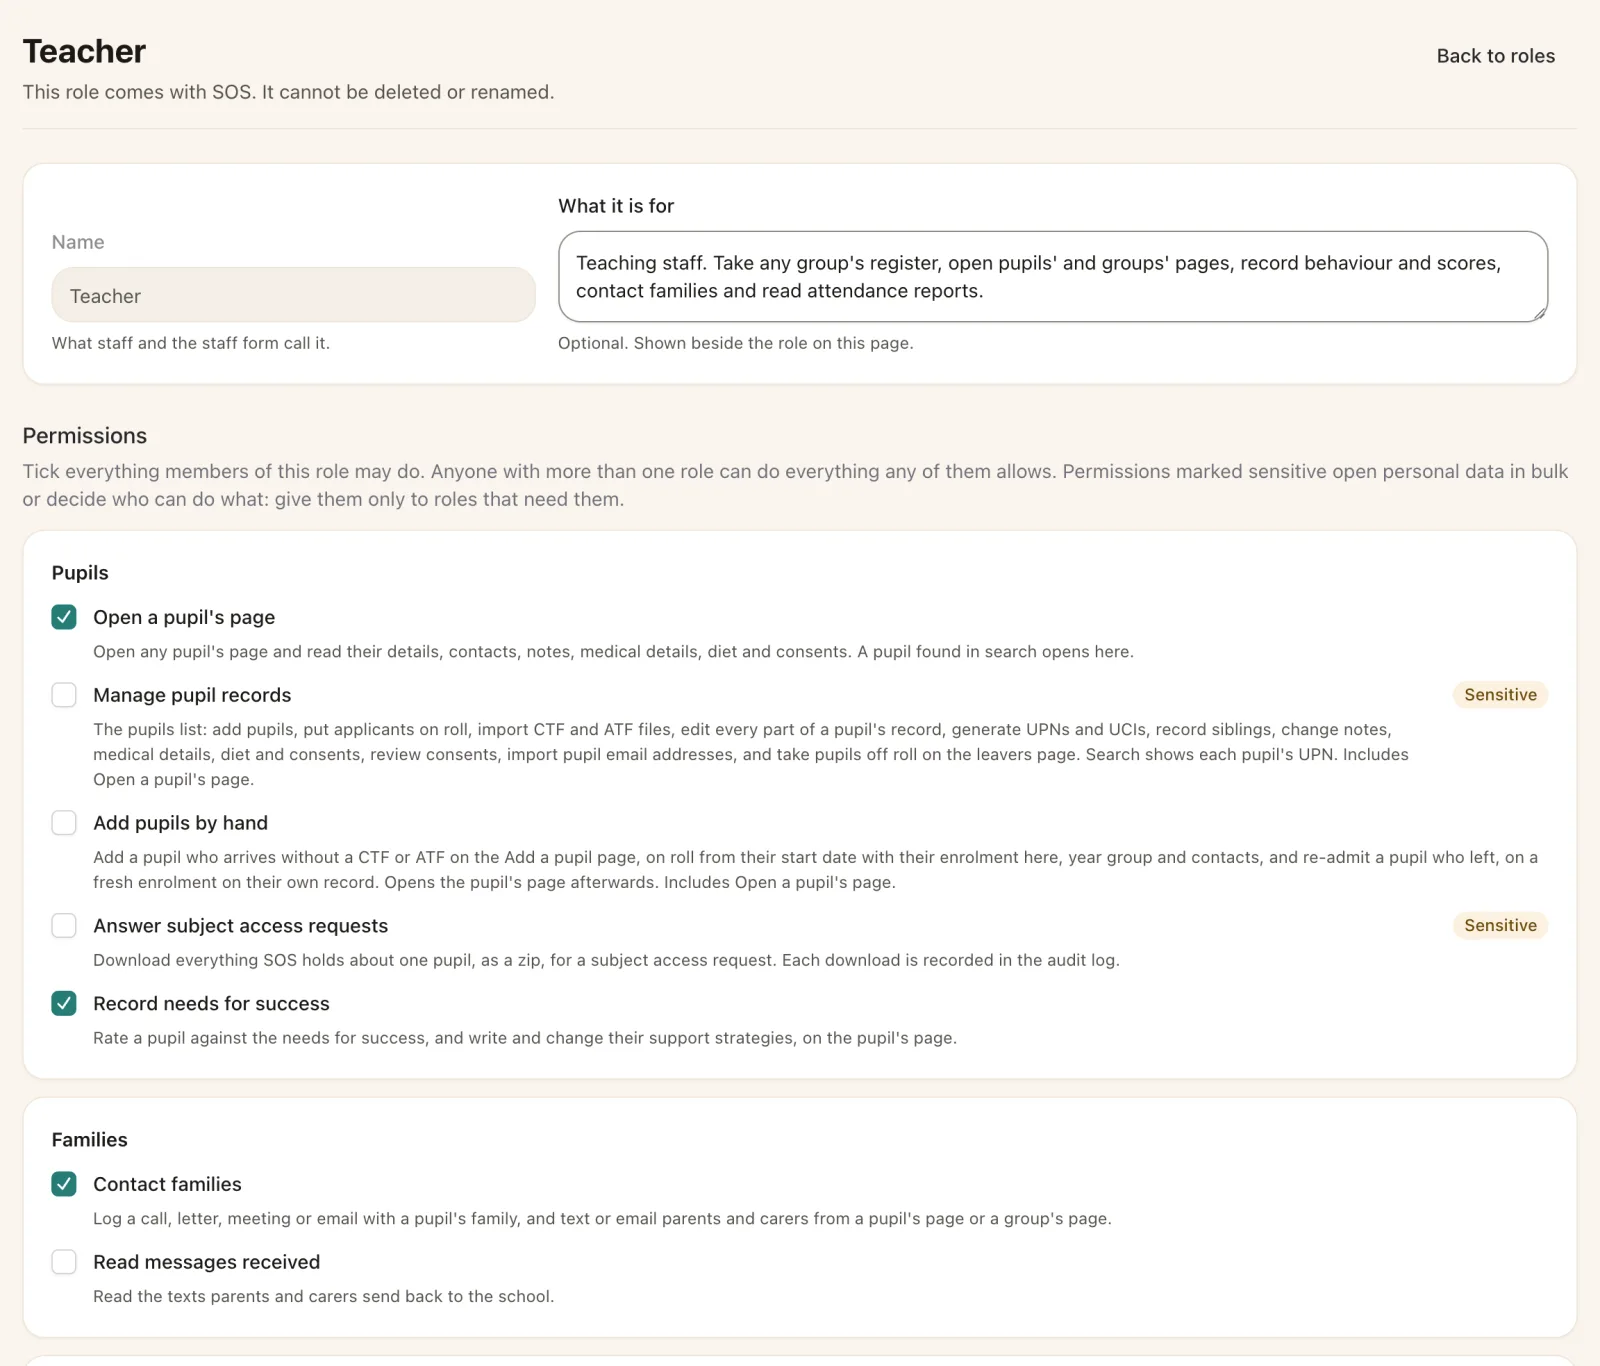Click the Record needs for success label
The image size is (1600, 1366).
211,1004
